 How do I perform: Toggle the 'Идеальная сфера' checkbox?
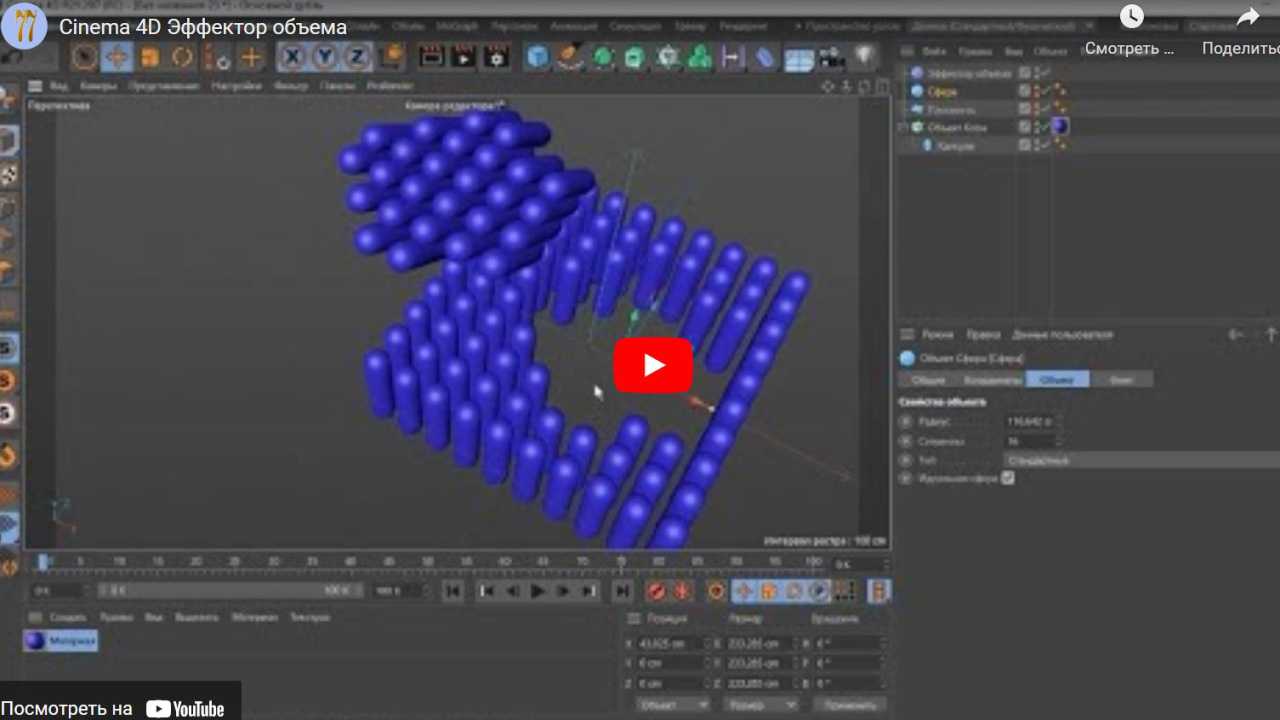click(x=1008, y=478)
